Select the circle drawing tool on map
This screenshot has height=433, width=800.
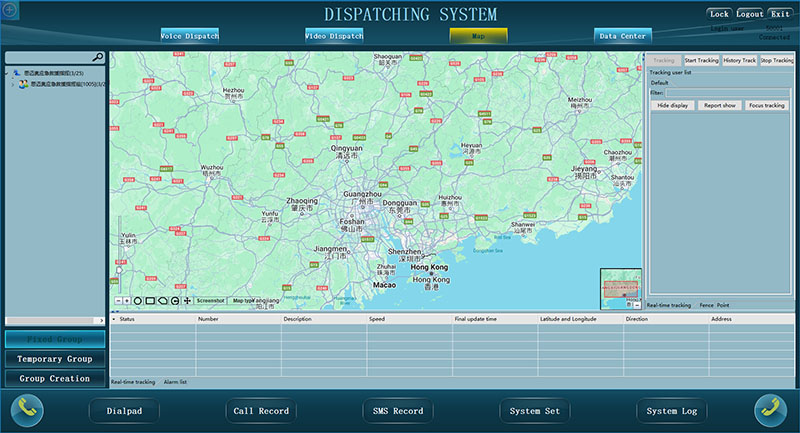coord(137,301)
